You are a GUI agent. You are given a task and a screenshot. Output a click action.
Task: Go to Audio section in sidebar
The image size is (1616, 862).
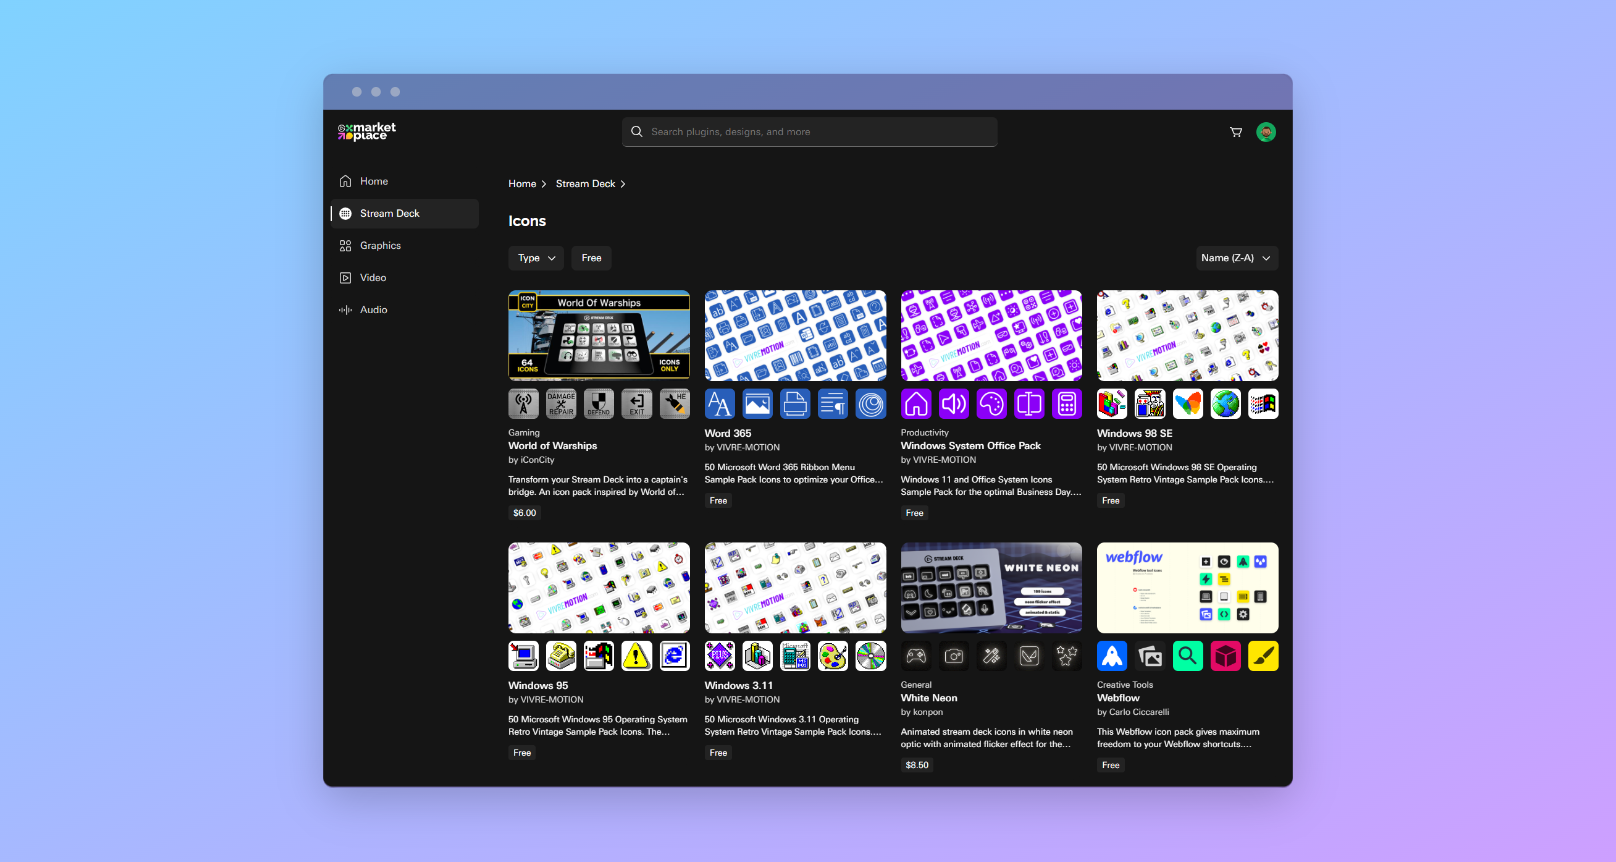tap(373, 310)
